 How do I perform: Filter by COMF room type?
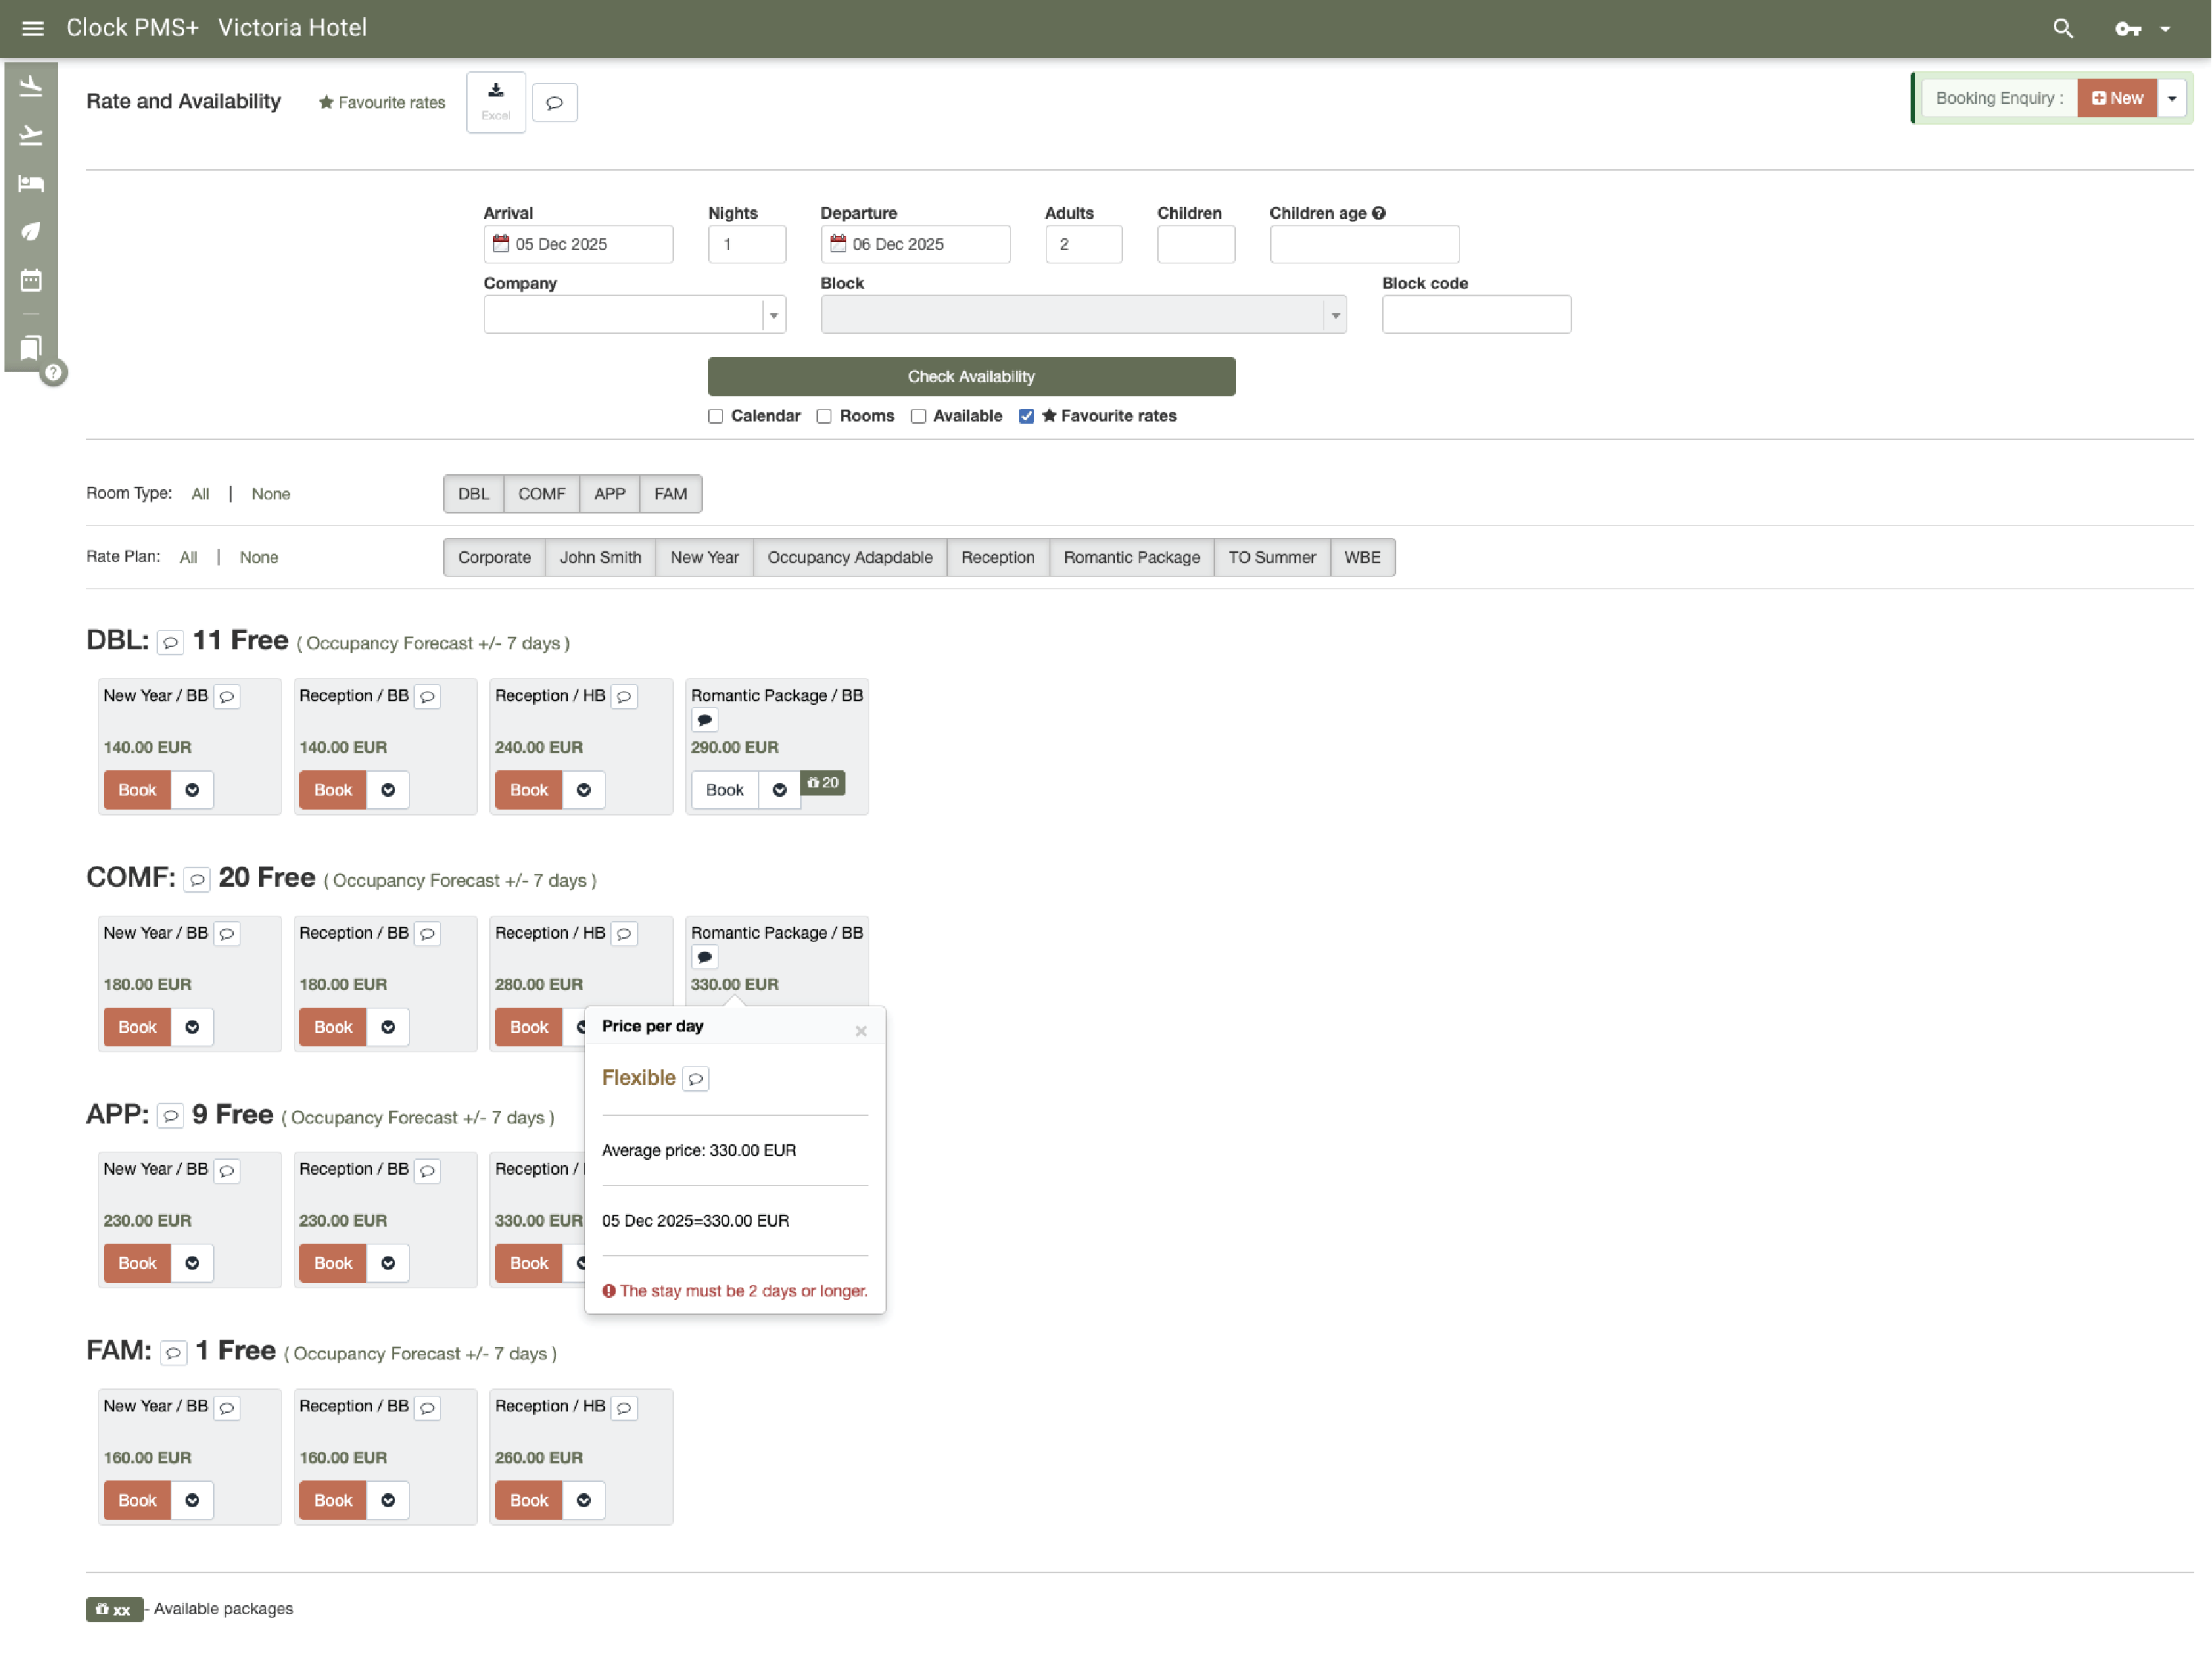click(541, 494)
